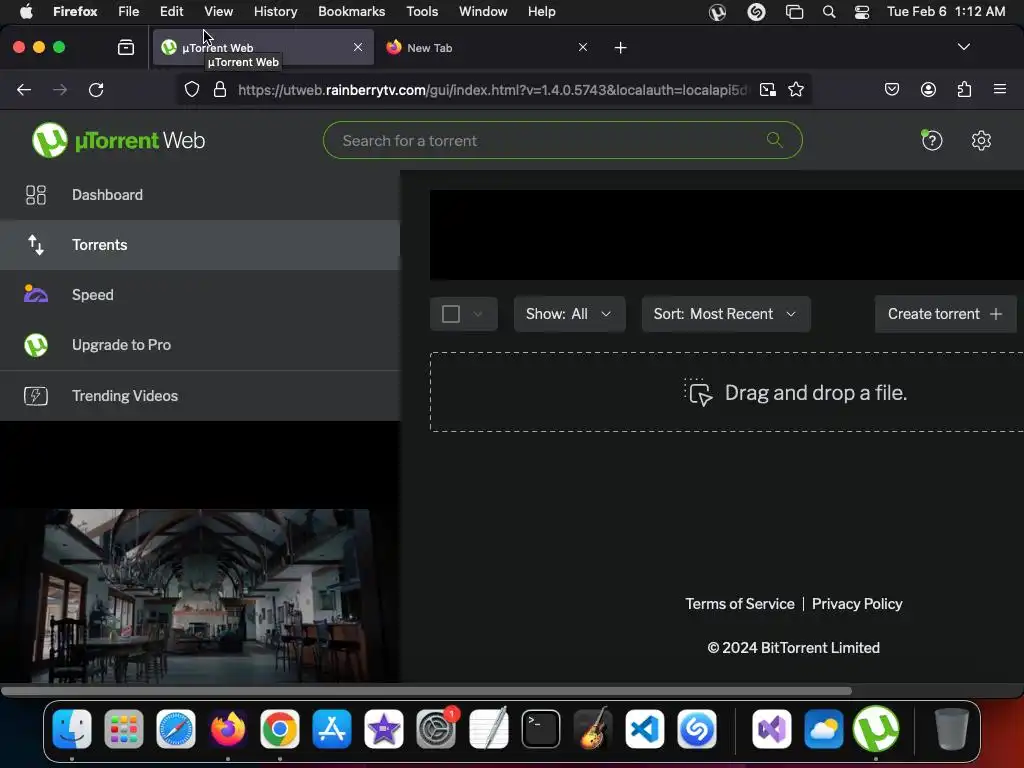Click the site security padlock icon
The image size is (1024, 768).
(220, 89)
